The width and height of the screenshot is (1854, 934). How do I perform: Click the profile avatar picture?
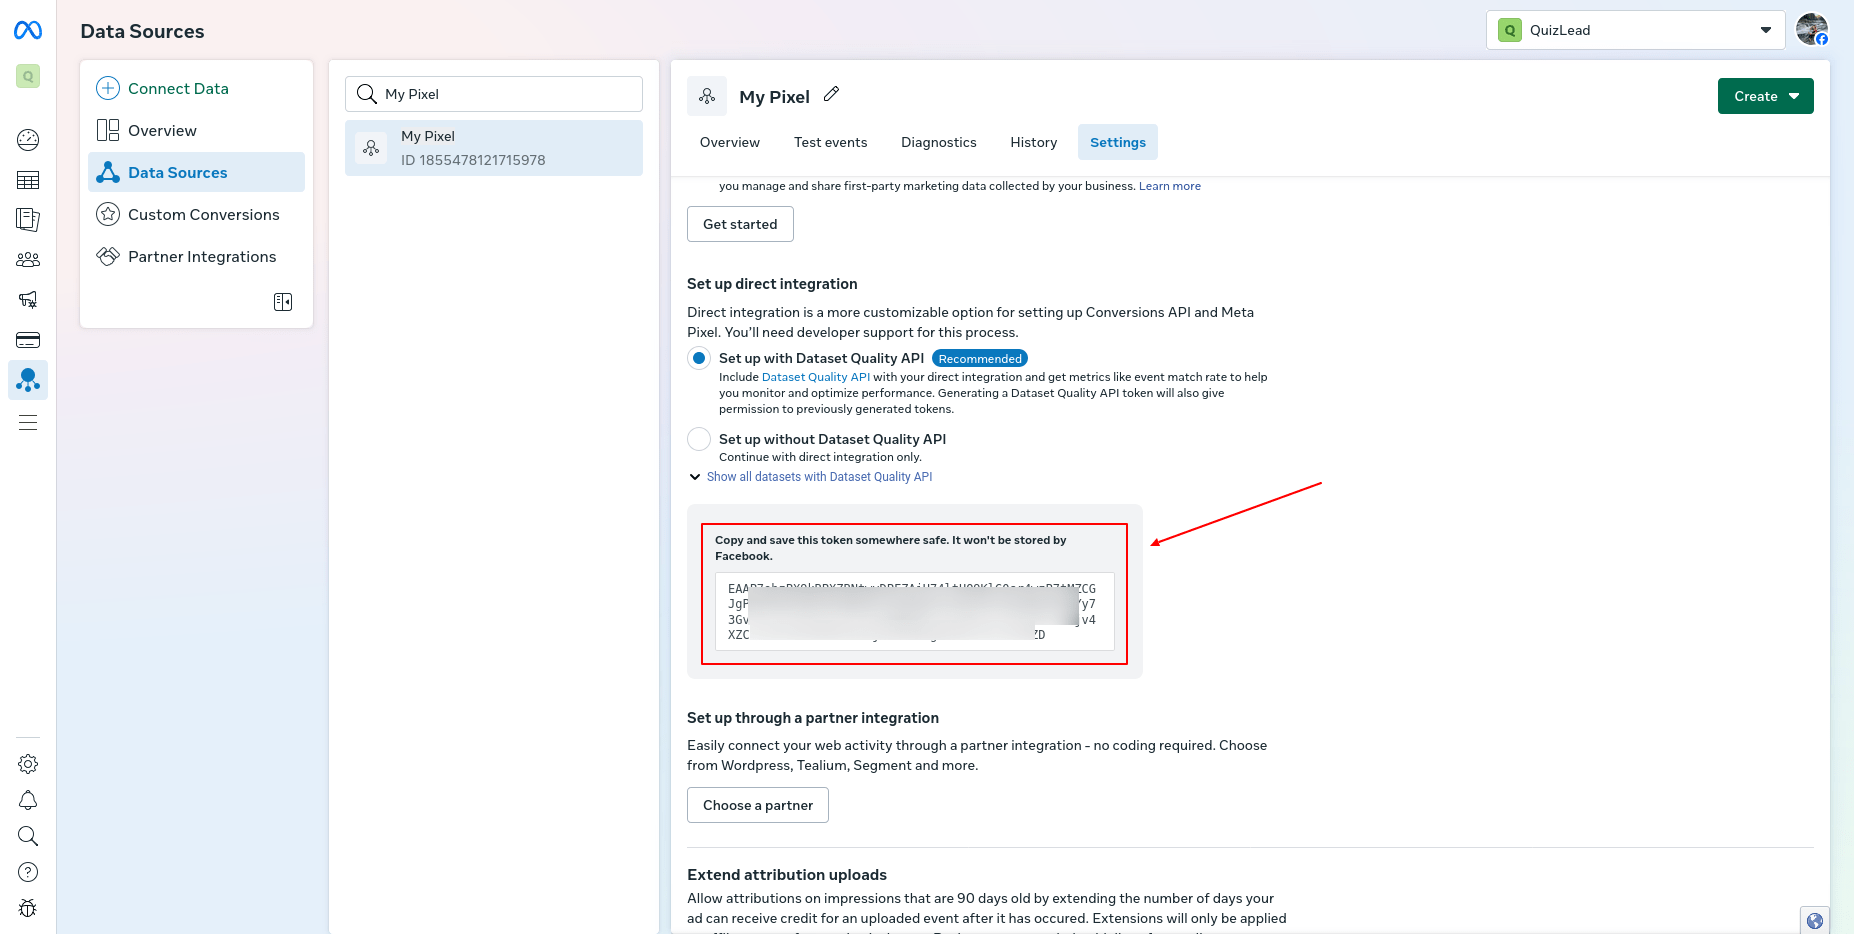[1812, 29]
